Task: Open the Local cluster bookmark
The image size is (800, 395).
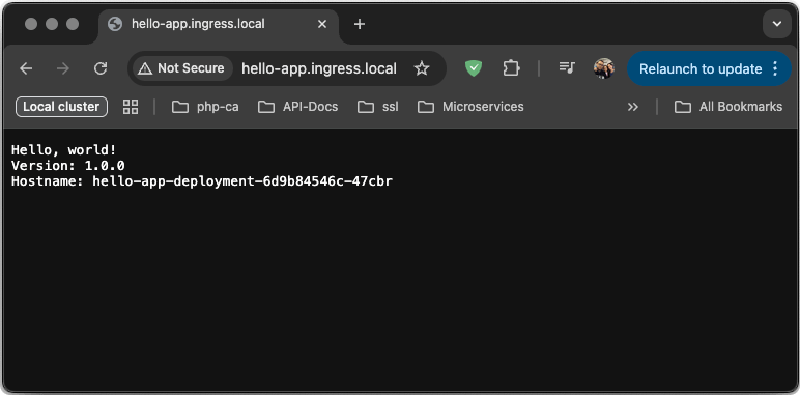Action: click(x=62, y=107)
